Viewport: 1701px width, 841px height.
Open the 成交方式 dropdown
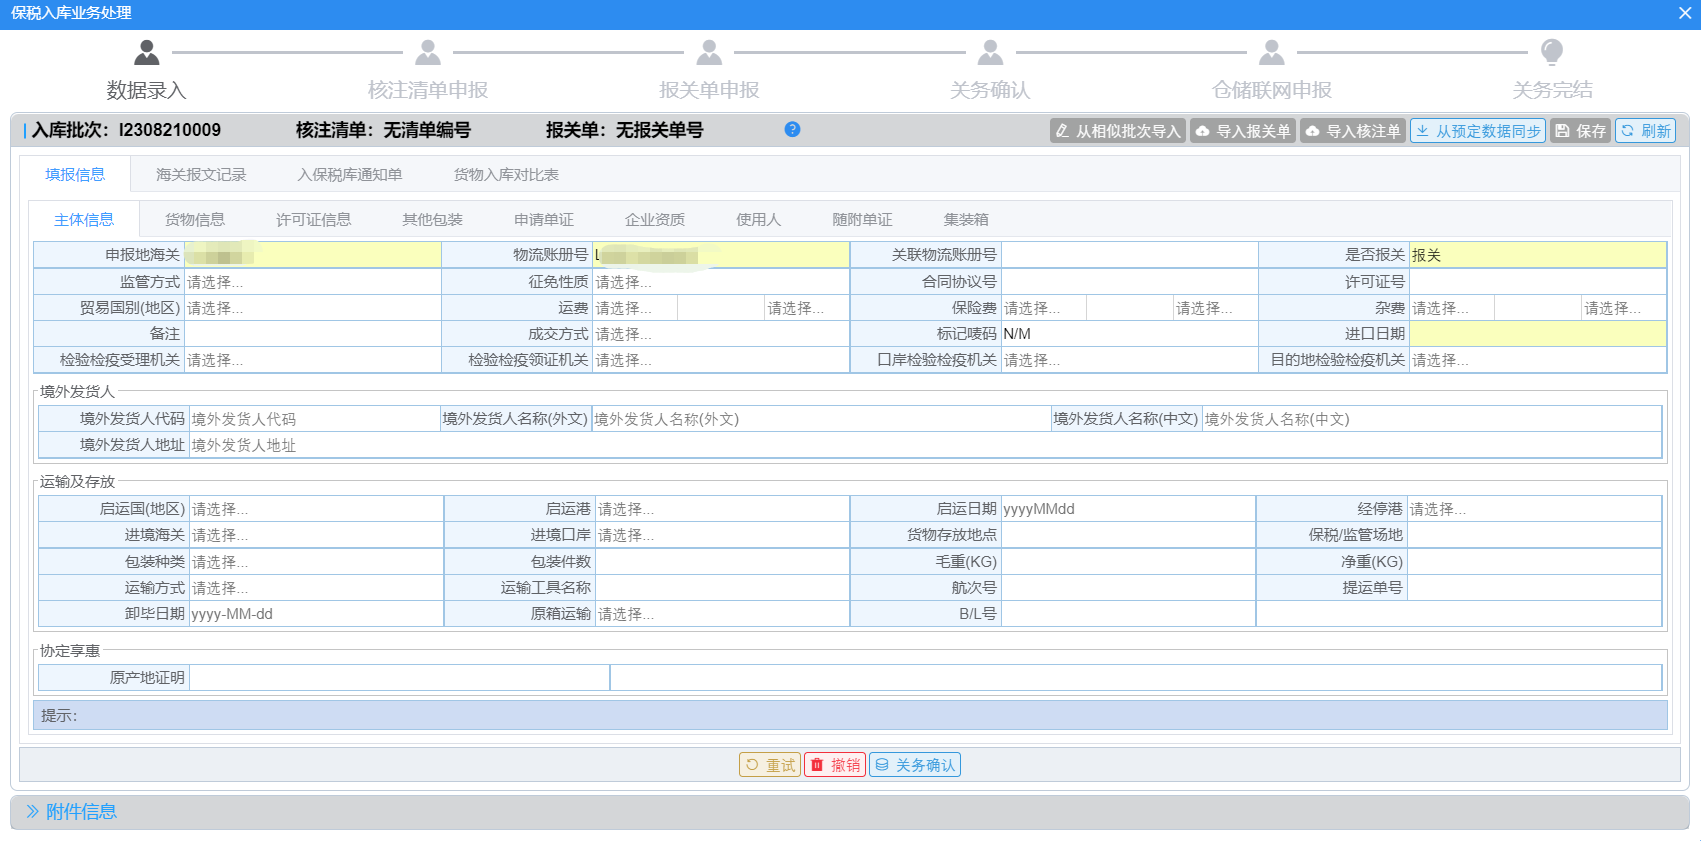pos(720,334)
